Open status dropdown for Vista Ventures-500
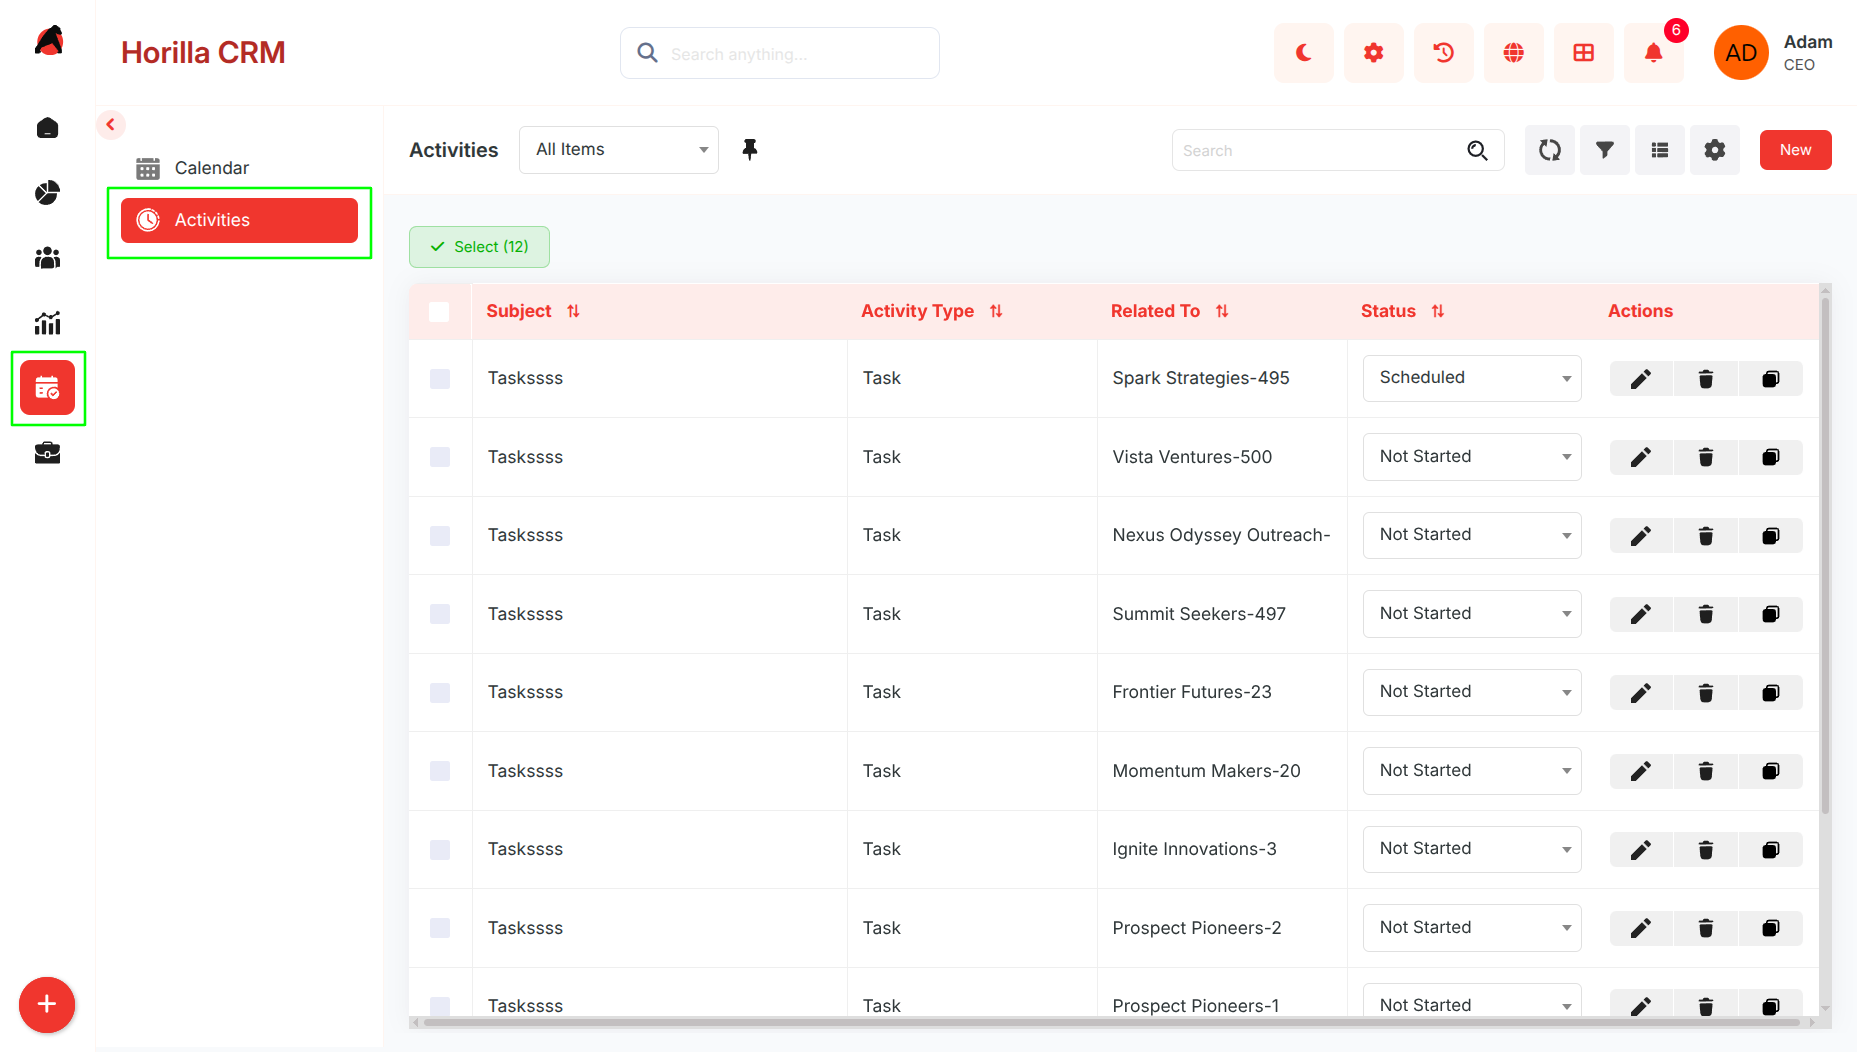 pyautogui.click(x=1472, y=457)
